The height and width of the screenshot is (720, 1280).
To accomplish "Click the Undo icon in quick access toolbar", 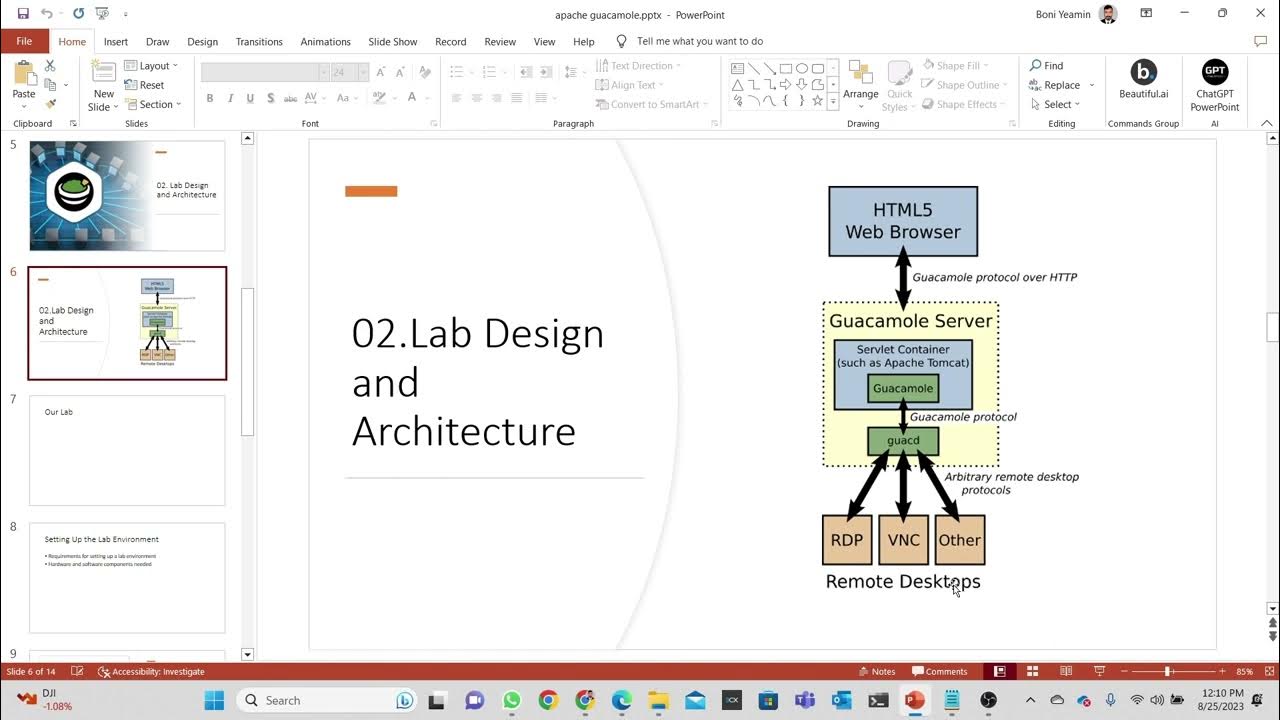I will coord(46,14).
